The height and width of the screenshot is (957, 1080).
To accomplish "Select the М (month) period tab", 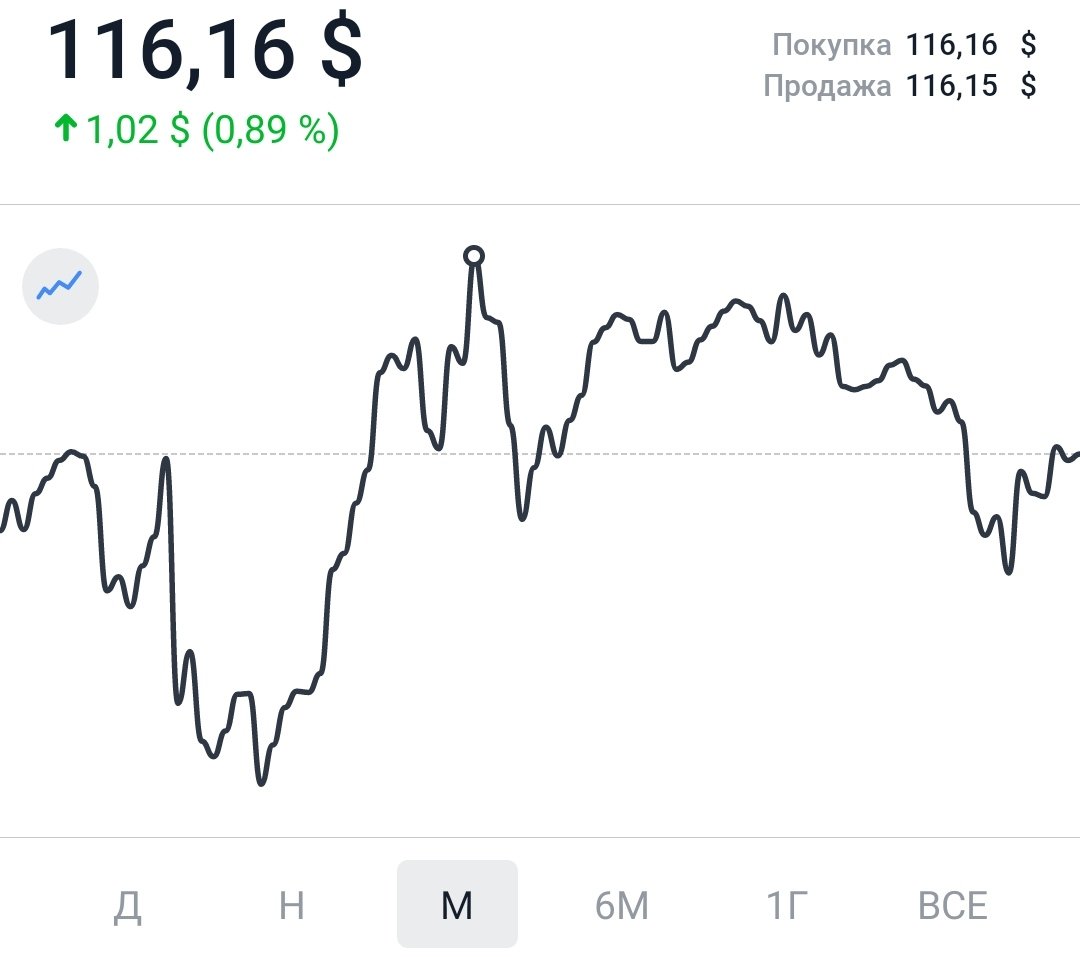I will click(x=457, y=905).
